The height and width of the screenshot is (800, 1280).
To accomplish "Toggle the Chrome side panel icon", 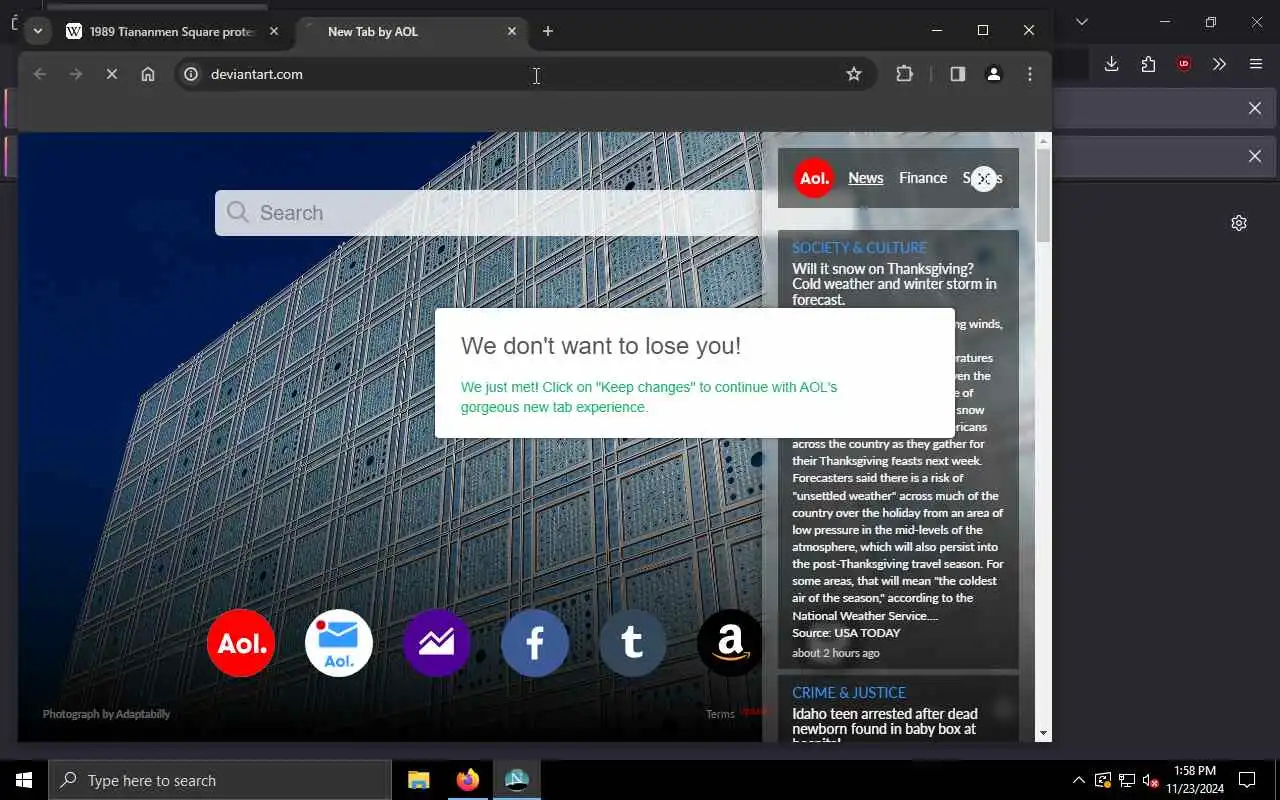I will pyautogui.click(x=958, y=74).
